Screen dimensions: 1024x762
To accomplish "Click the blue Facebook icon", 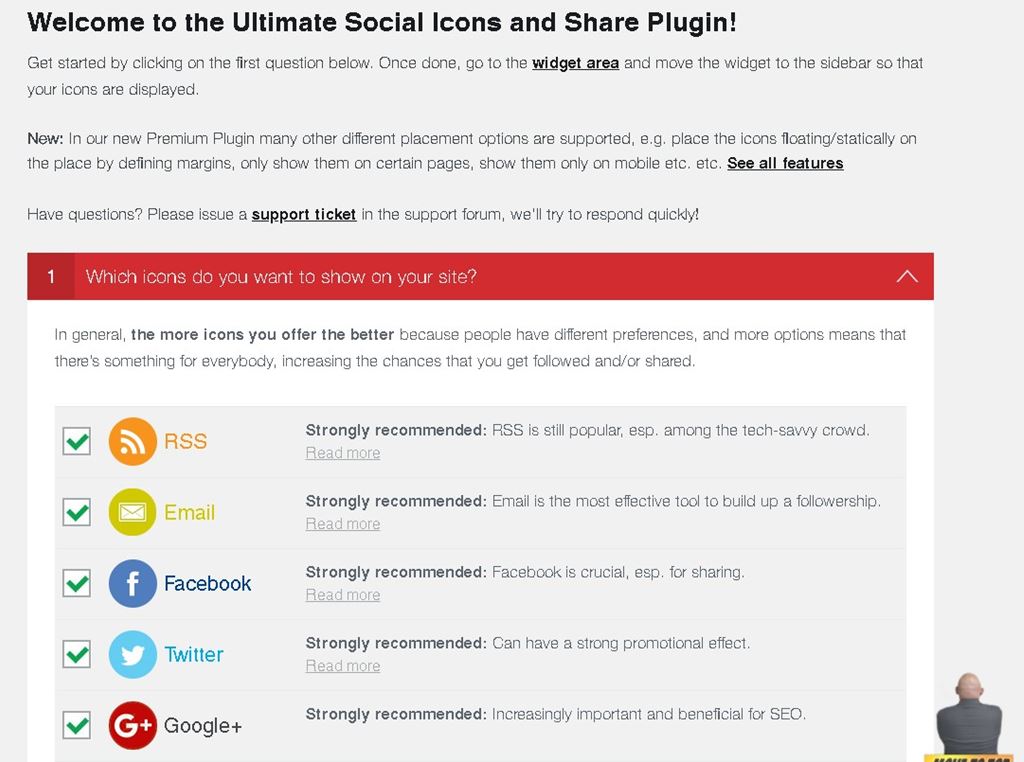I will tap(132, 583).
